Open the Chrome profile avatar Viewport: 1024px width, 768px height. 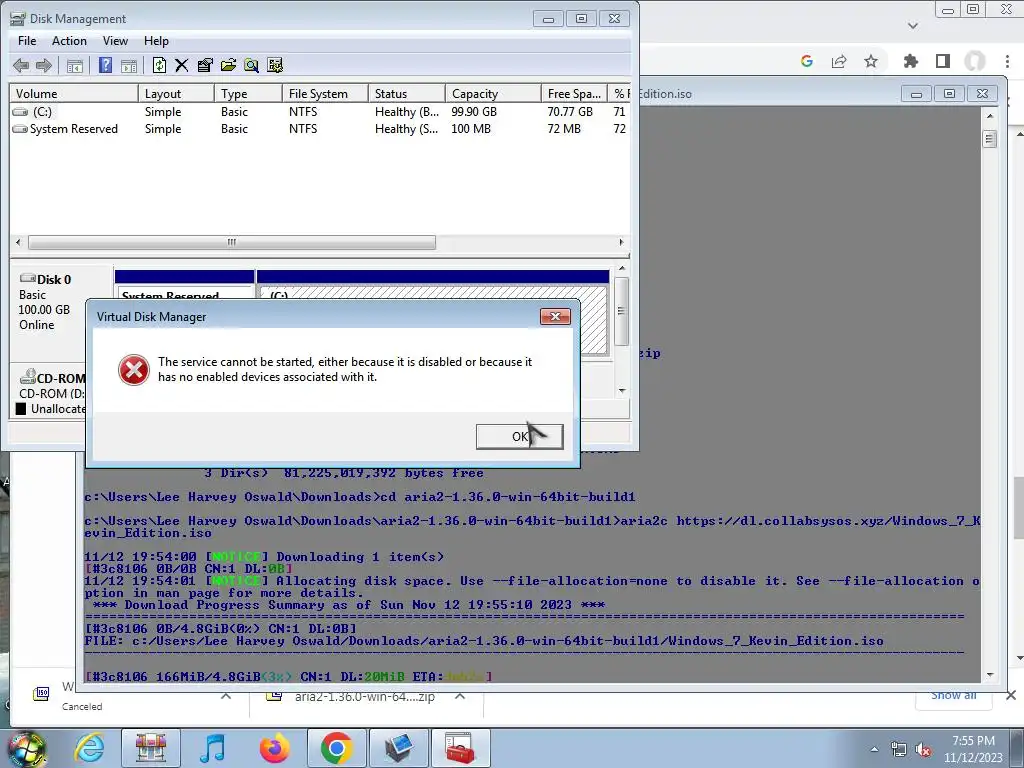tap(975, 61)
